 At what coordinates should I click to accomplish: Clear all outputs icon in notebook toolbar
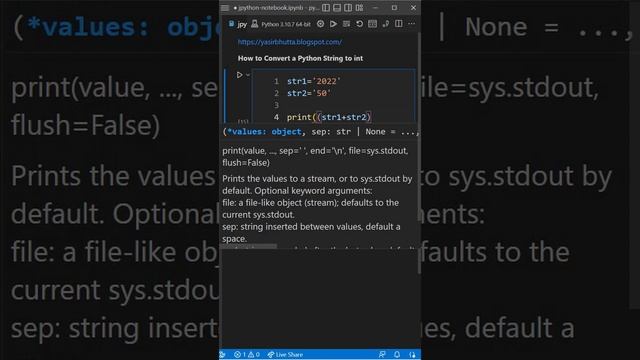click(347, 24)
